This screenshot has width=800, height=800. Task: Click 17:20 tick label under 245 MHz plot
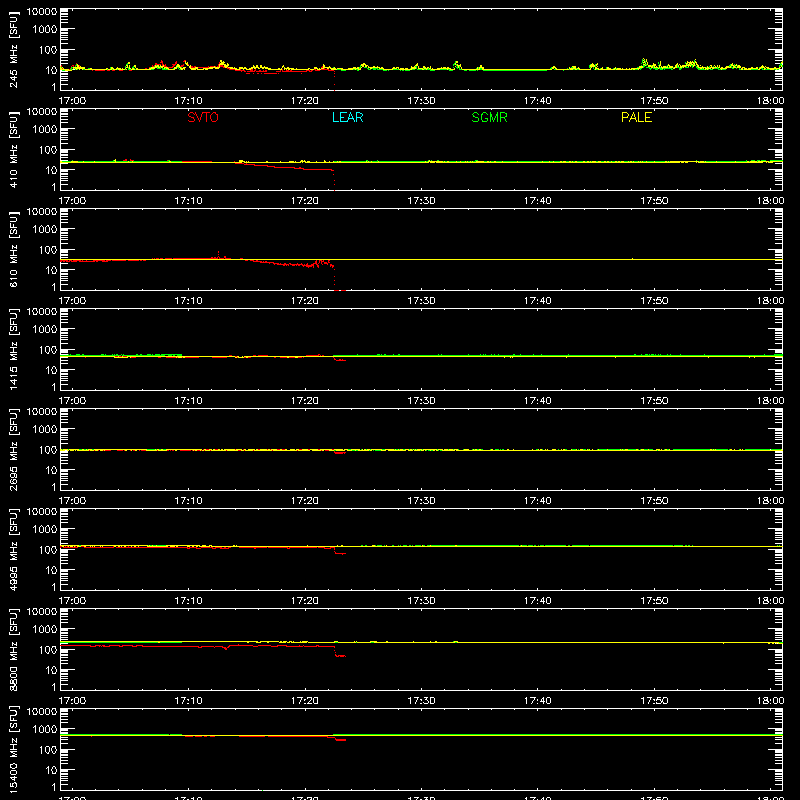pos(305,101)
